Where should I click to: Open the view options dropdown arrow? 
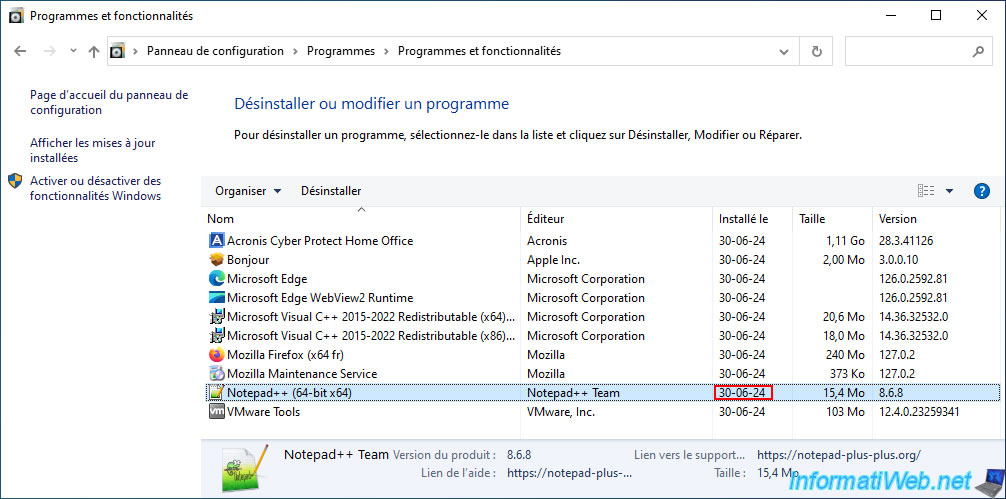[x=950, y=190]
